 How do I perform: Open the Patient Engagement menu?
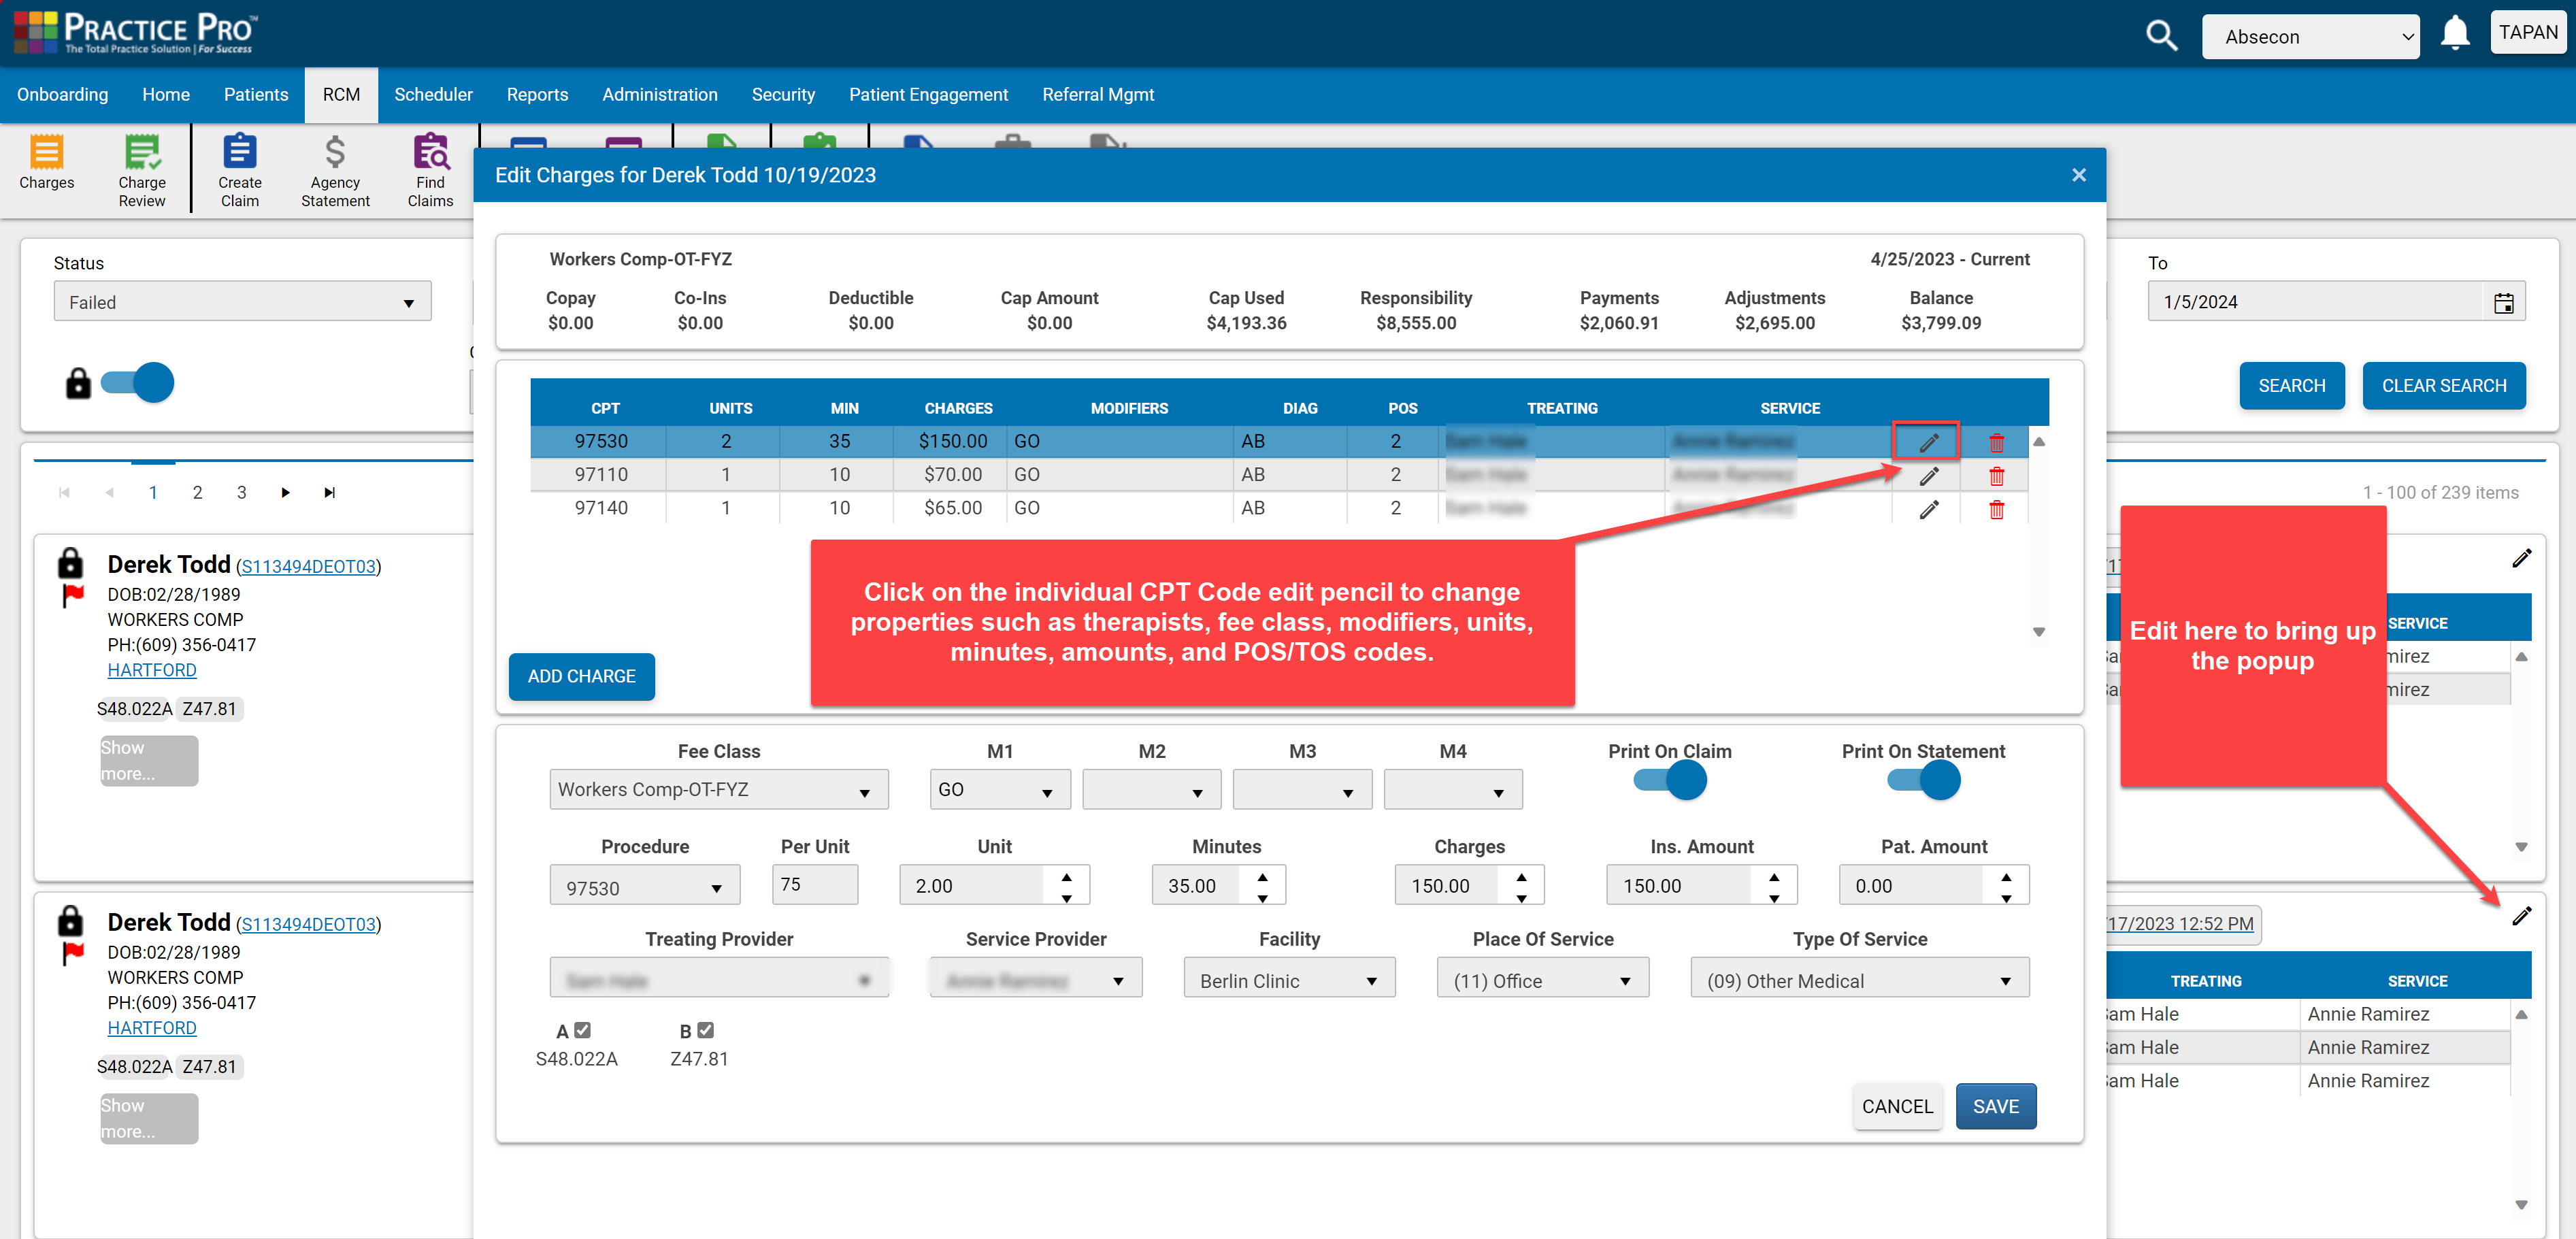[x=928, y=94]
